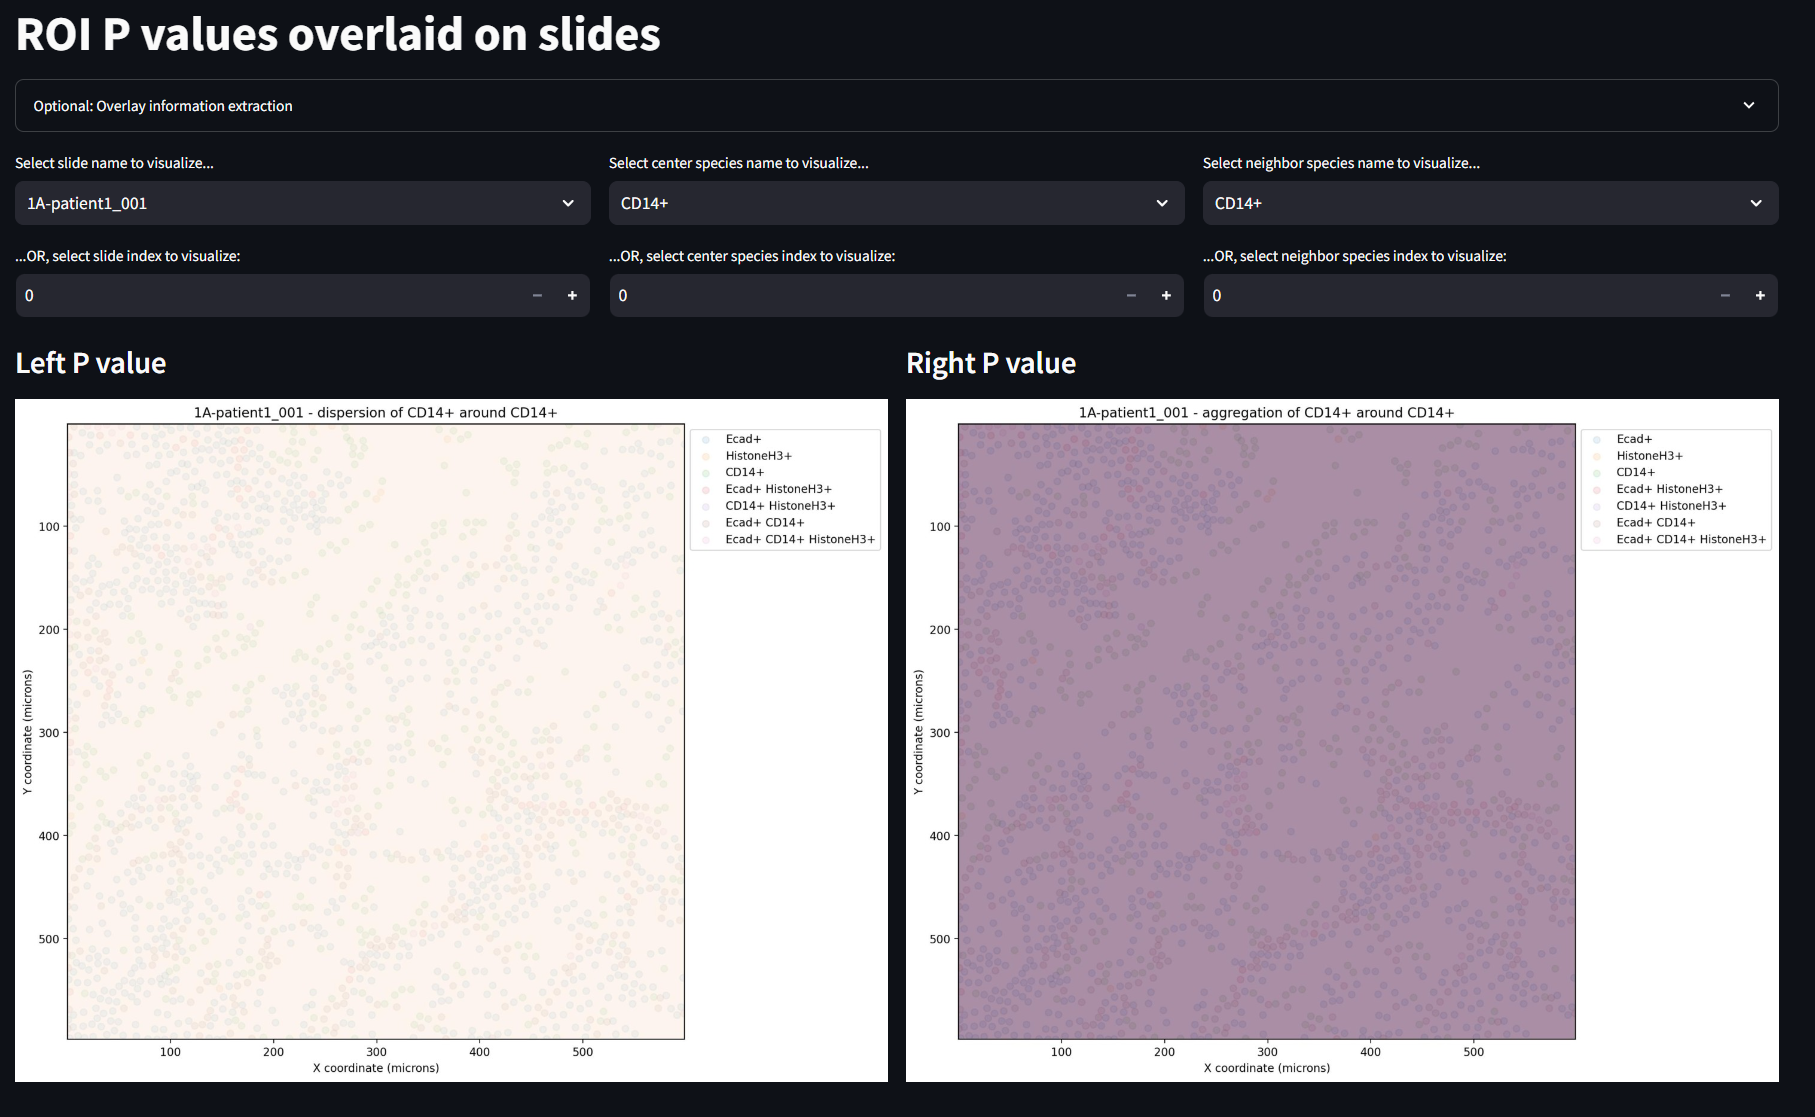Focus the neighbor species index field
The height and width of the screenshot is (1117, 1815).
(1456, 296)
